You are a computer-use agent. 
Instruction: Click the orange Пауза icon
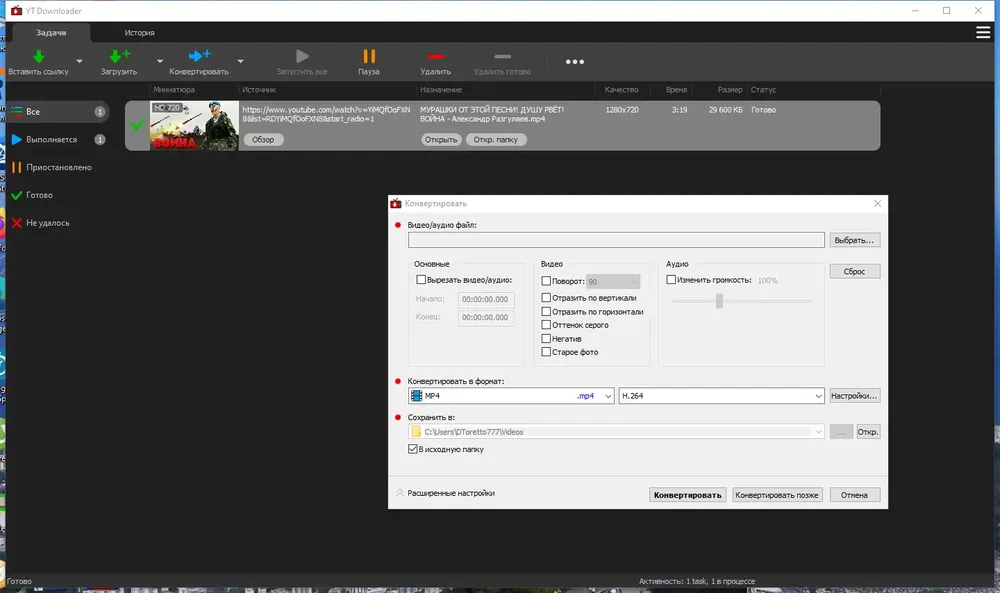(369, 56)
